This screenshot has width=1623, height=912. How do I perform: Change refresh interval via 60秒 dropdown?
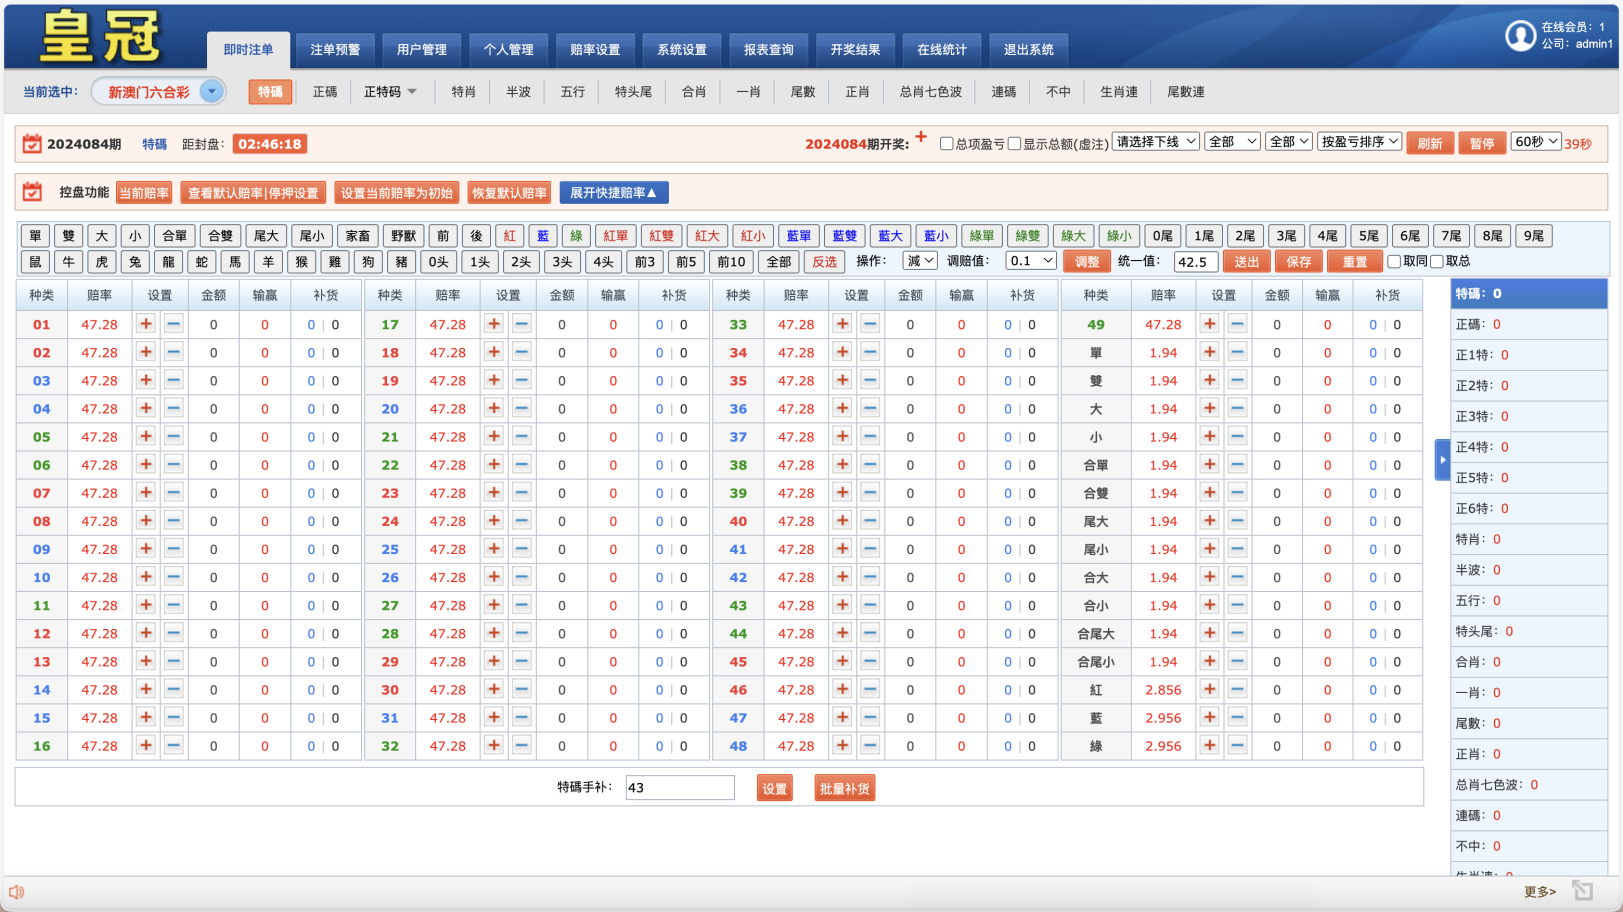point(1537,141)
